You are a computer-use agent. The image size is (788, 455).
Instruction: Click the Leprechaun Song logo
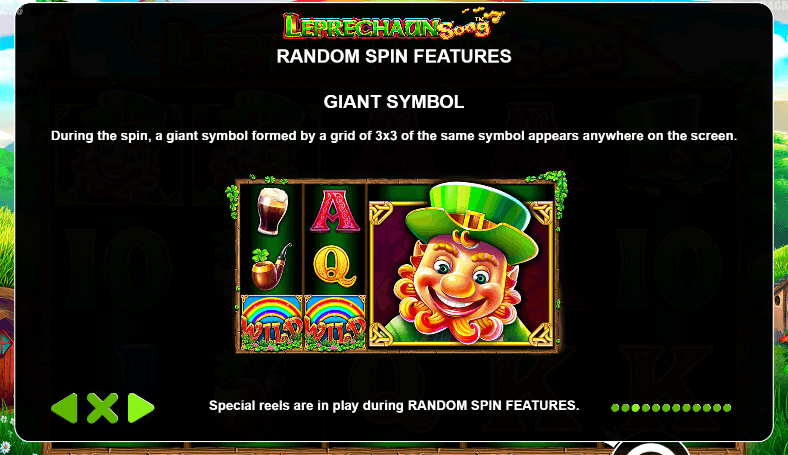[393, 24]
